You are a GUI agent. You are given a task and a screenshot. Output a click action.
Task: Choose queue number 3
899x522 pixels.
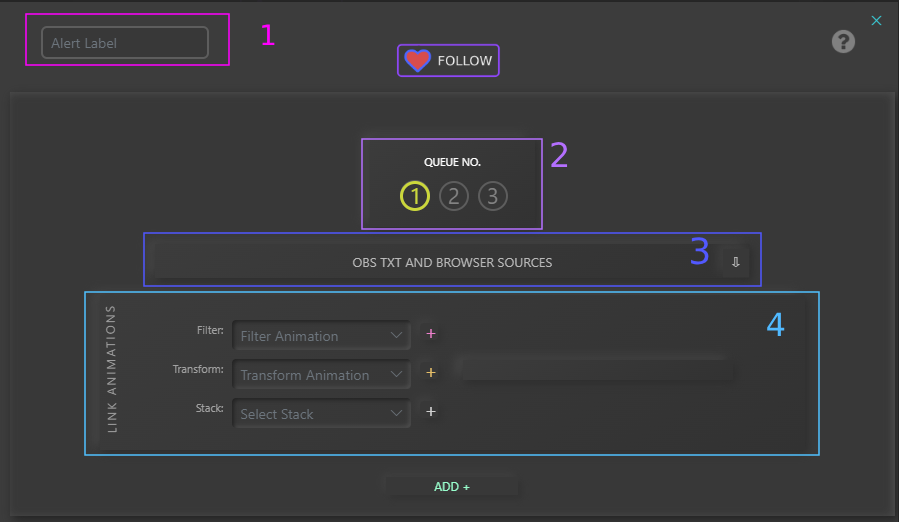pos(492,196)
